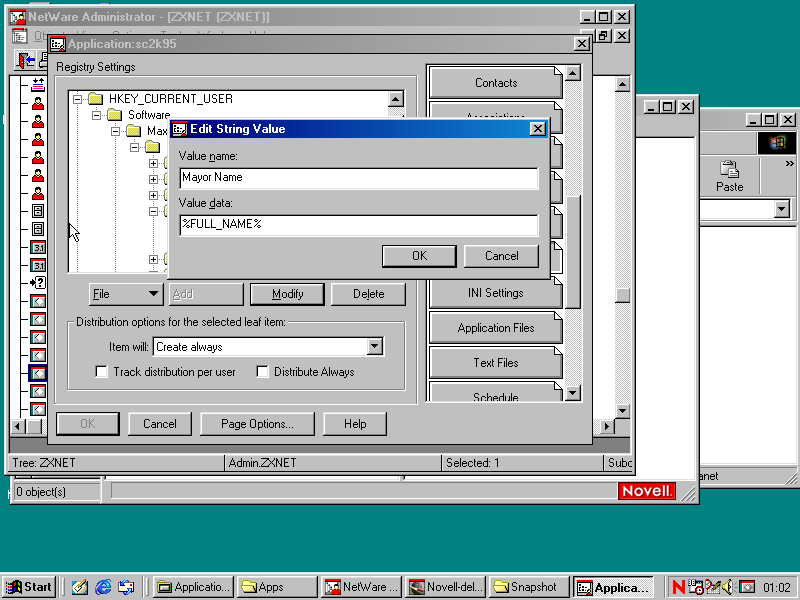Click the Edit String Value dialog title icon
The image size is (800, 600).
pos(180,129)
